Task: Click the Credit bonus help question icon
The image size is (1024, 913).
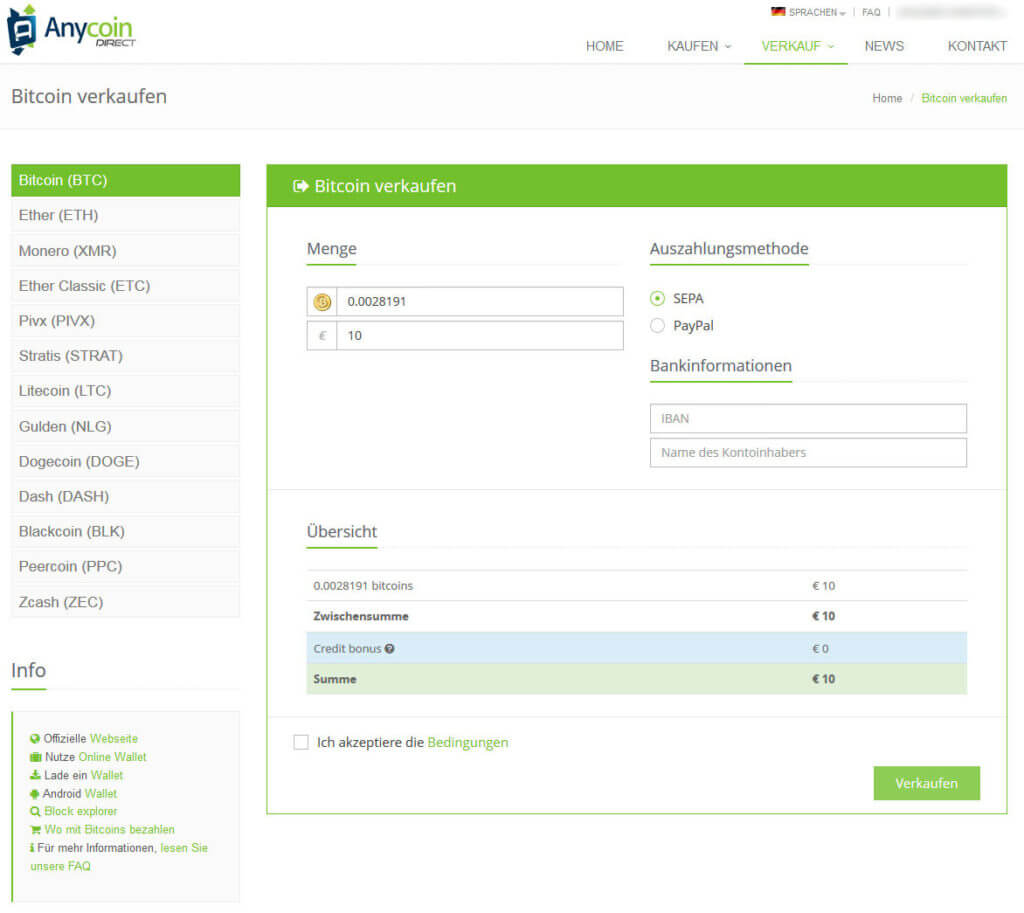Action: (x=389, y=649)
